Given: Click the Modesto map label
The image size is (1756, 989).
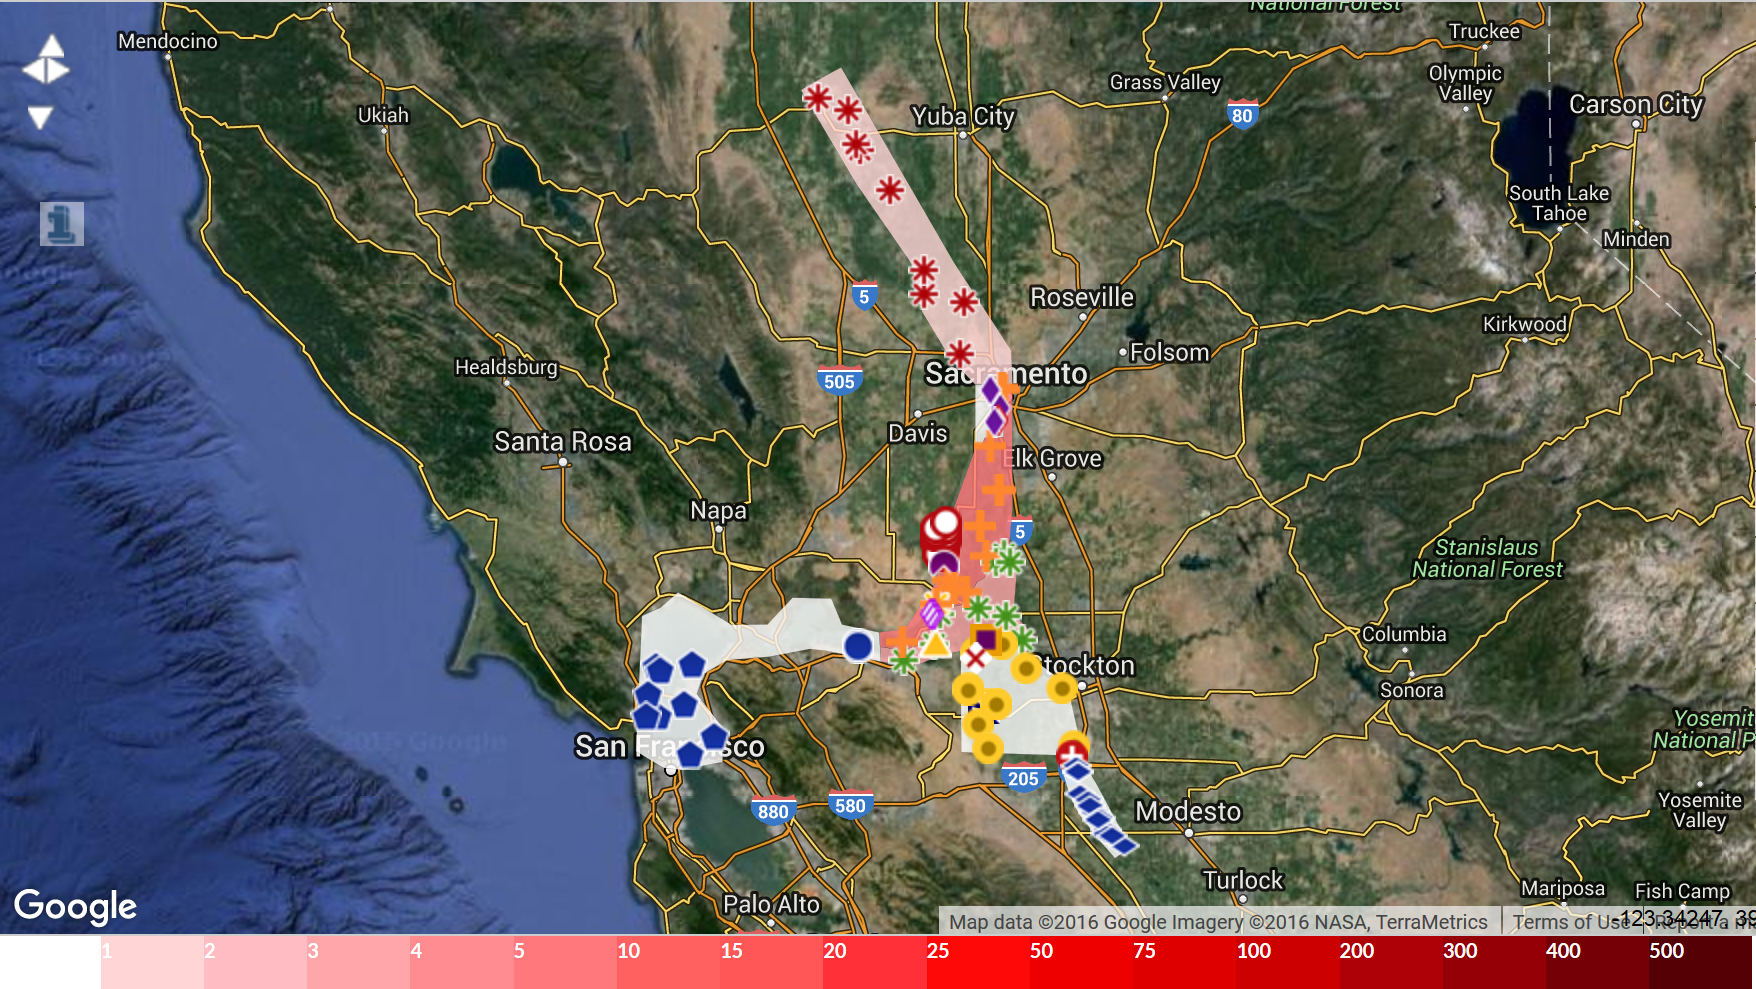Looking at the screenshot, I should [1188, 811].
